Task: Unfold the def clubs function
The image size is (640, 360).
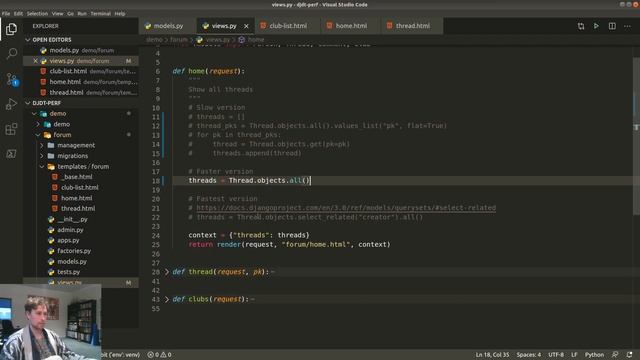Action: tap(167, 299)
